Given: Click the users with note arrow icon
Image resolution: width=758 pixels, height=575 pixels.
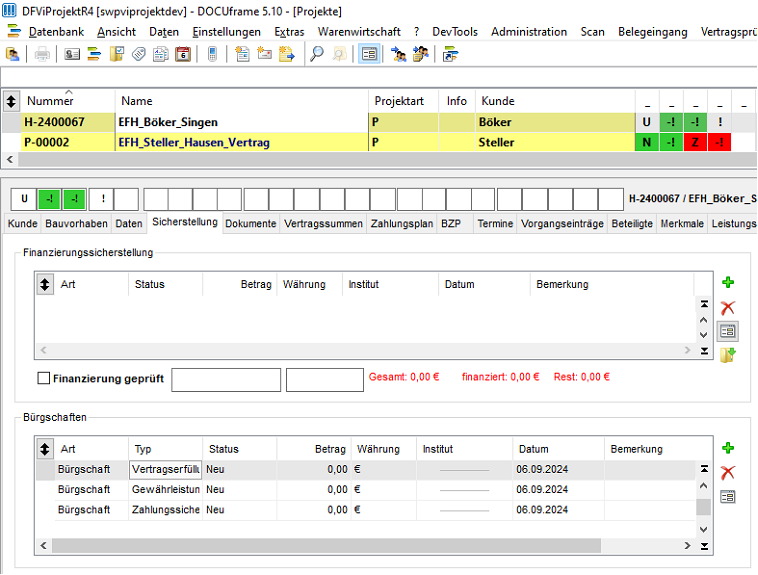Looking at the screenshot, I should tap(421, 54).
